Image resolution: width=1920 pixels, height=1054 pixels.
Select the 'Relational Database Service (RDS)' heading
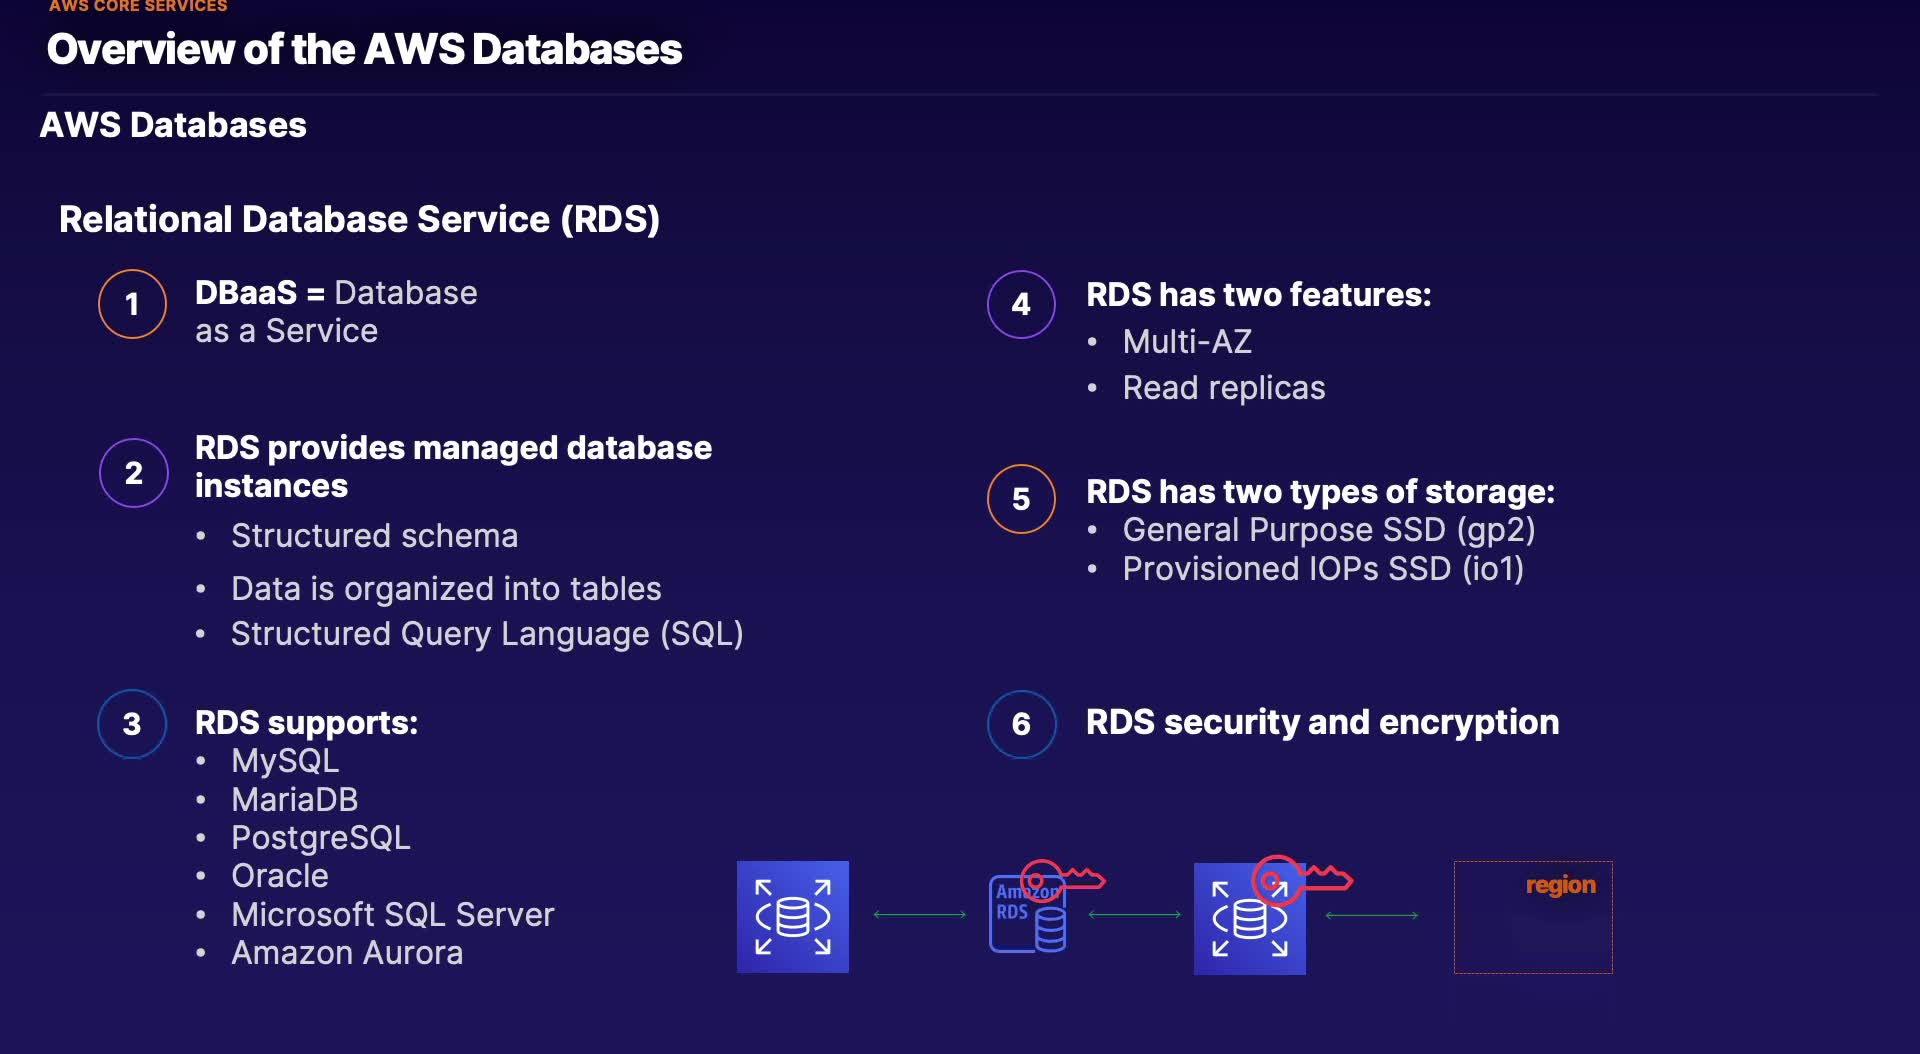pyautogui.click(x=359, y=219)
